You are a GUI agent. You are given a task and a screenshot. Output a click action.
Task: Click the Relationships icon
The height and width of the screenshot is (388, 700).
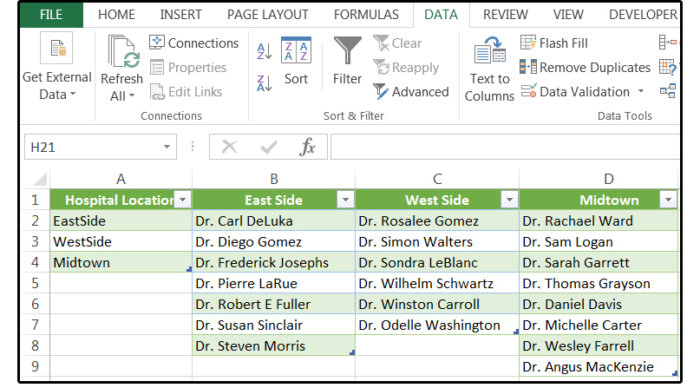tap(668, 91)
